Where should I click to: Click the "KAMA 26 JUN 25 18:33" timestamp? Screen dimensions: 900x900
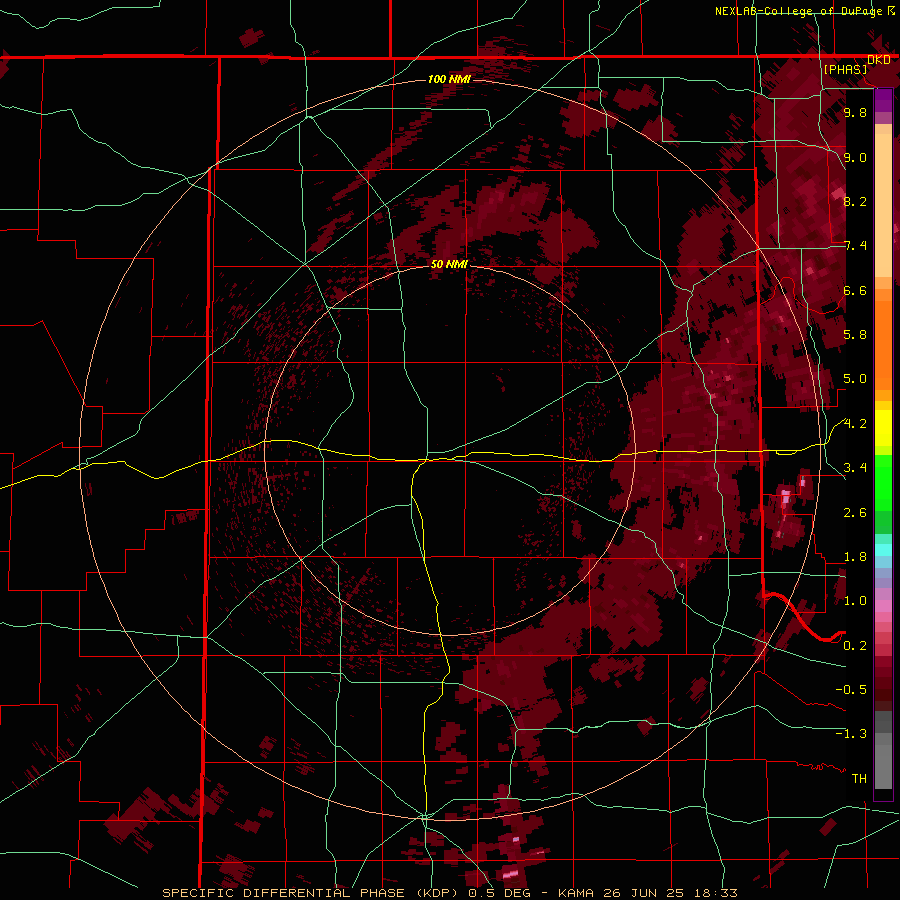point(647,893)
